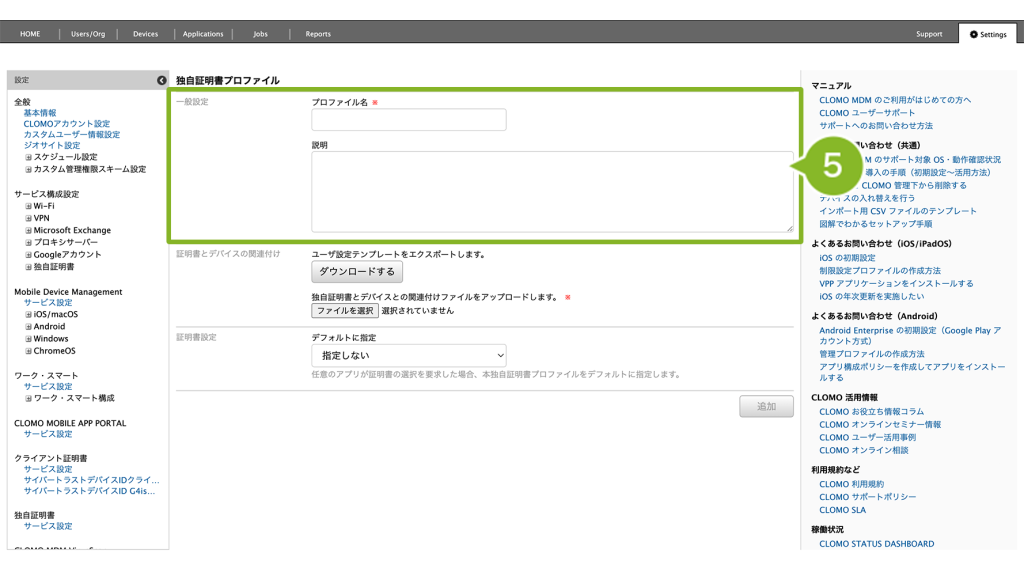Expand the スケジュール設定 node
The height and width of the screenshot is (576, 1024).
pyautogui.click(x=29, y=157)
